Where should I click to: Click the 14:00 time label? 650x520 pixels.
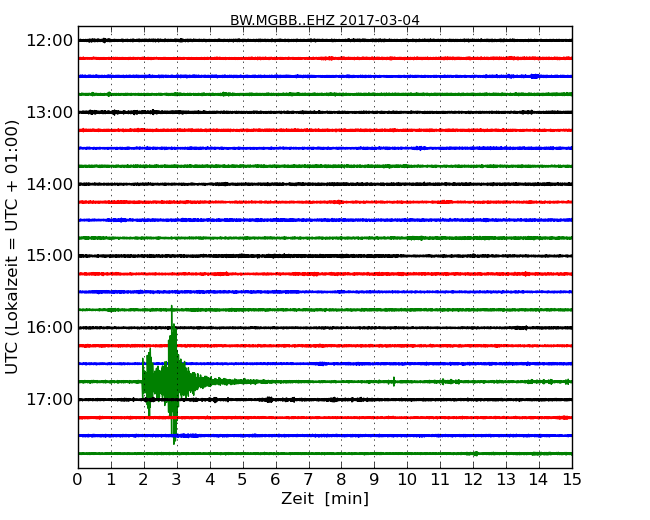(x=49, y=184)
